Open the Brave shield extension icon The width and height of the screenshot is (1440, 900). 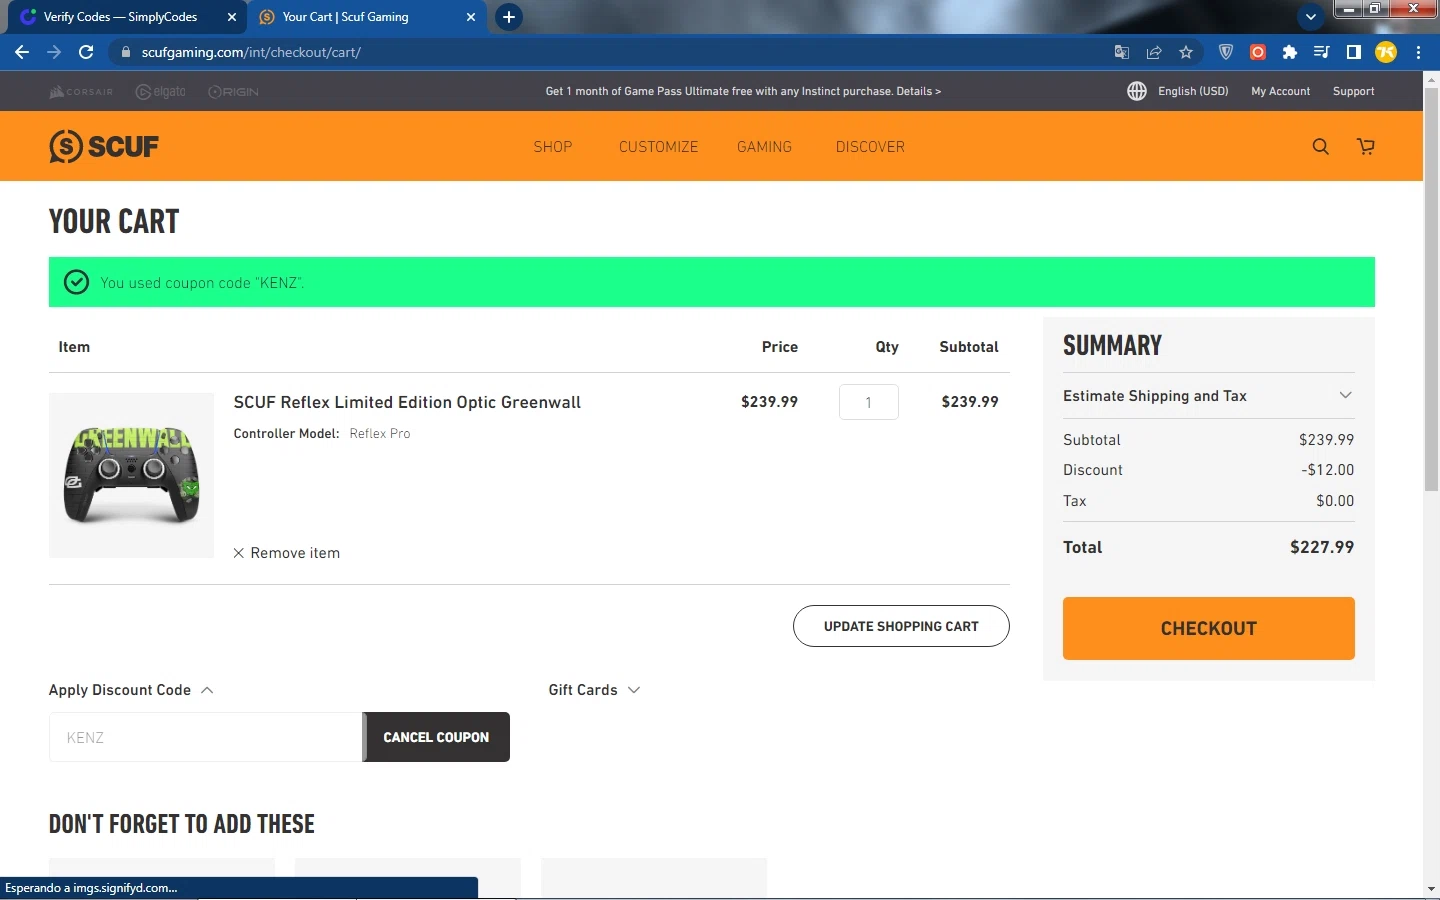(x=1226, y=52)
